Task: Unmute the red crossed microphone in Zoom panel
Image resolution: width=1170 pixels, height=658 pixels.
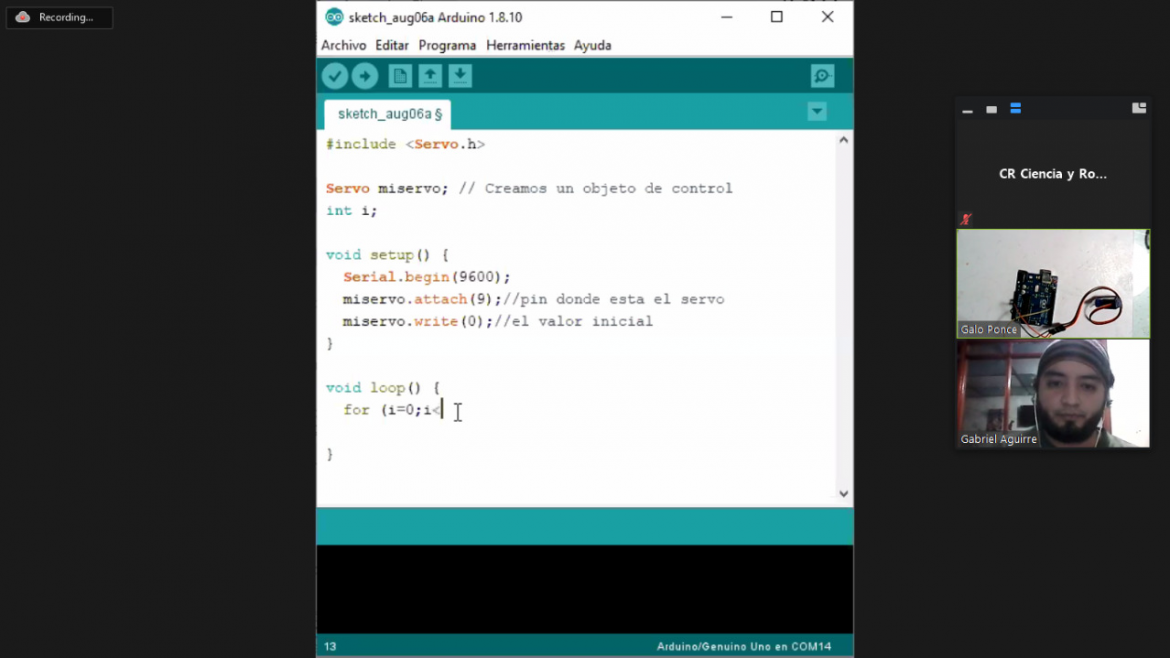Action: pos(965,218)
